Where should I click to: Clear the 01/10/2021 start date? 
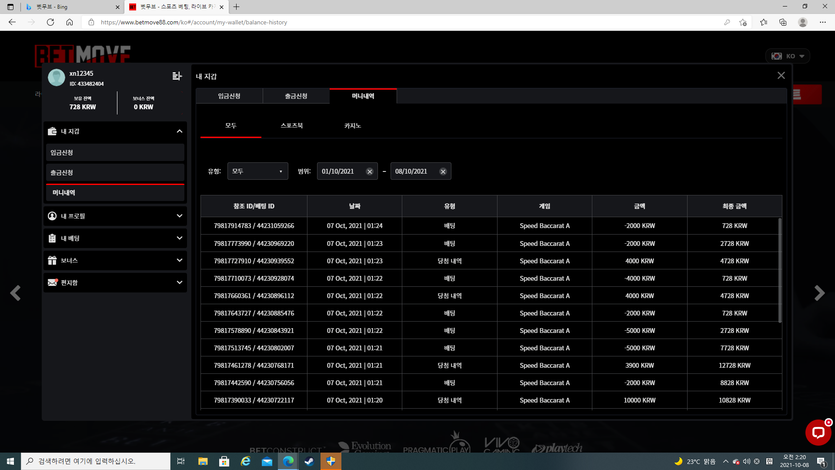point(370,171)
